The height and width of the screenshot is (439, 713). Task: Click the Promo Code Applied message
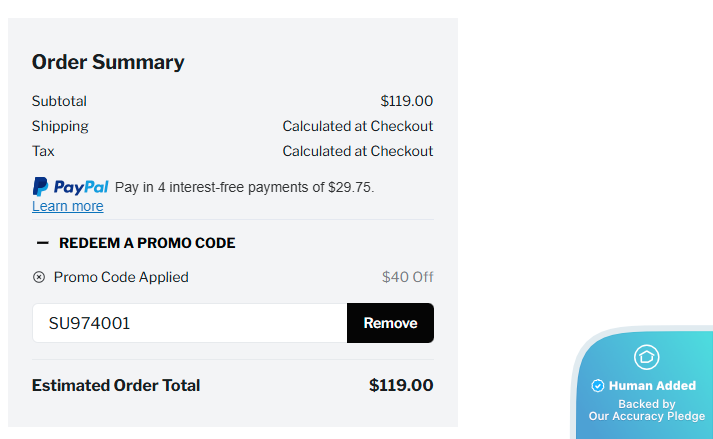pos(121,277)
